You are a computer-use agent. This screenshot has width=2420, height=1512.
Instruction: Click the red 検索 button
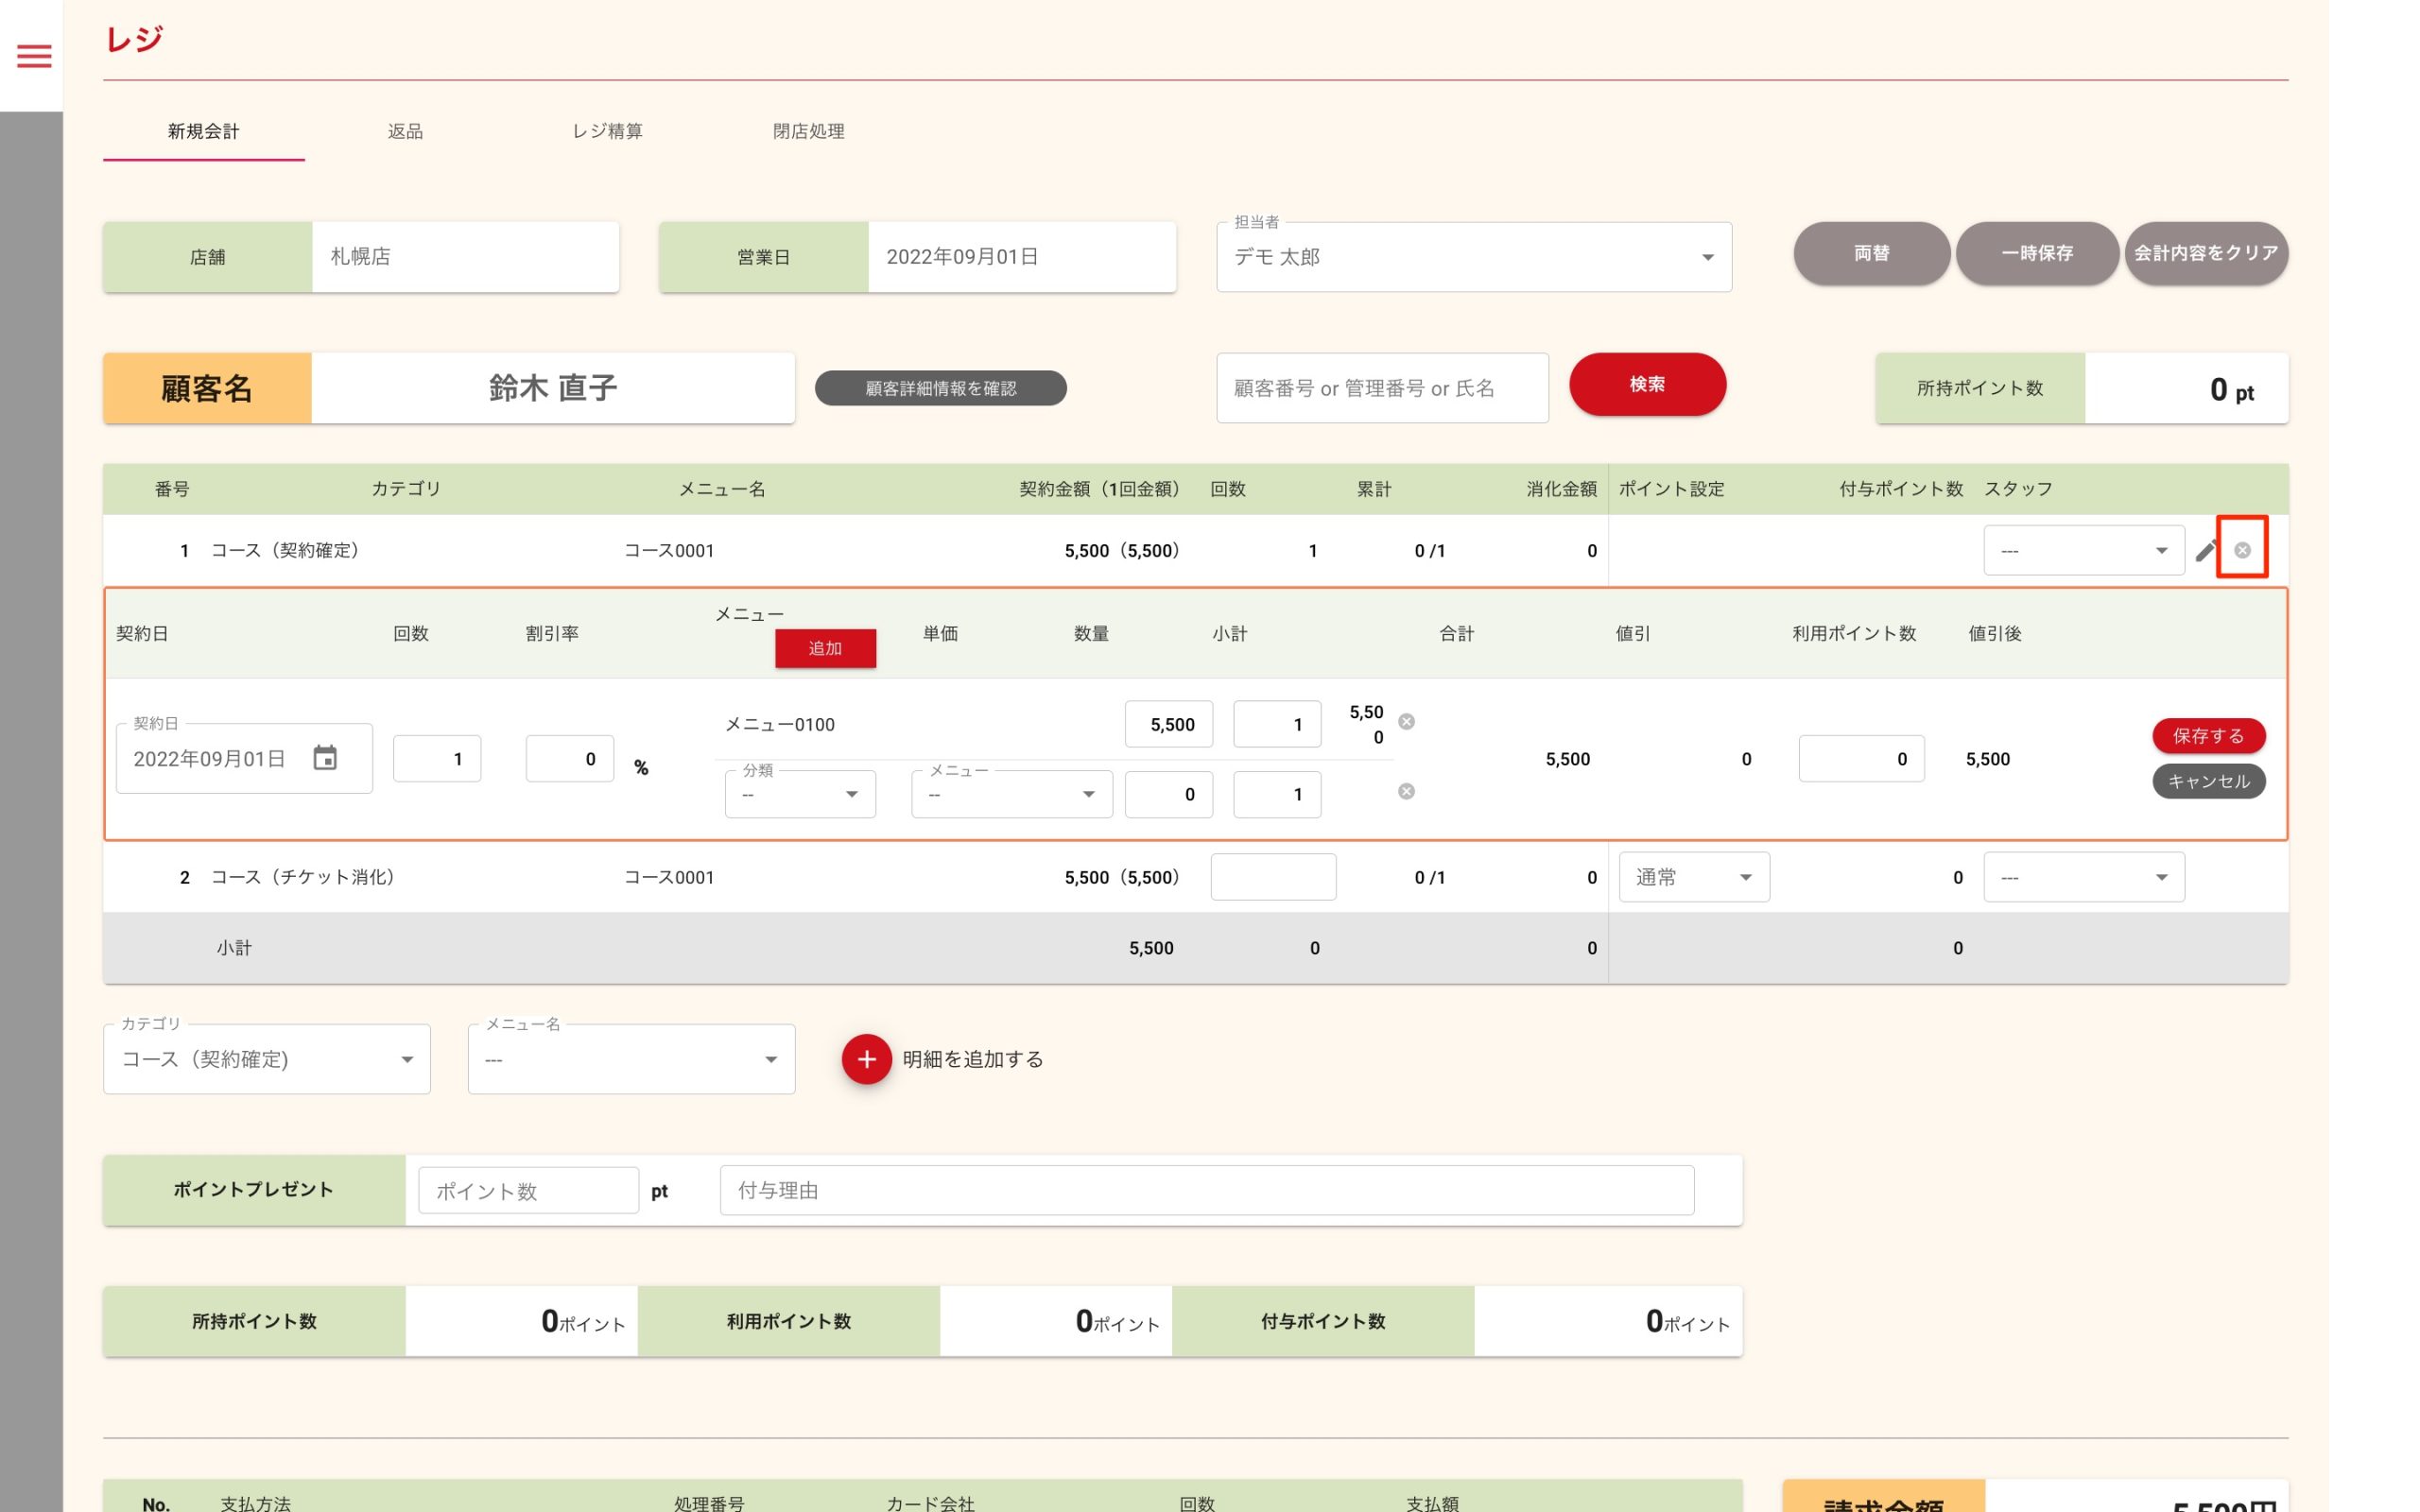coord(1647,384)
